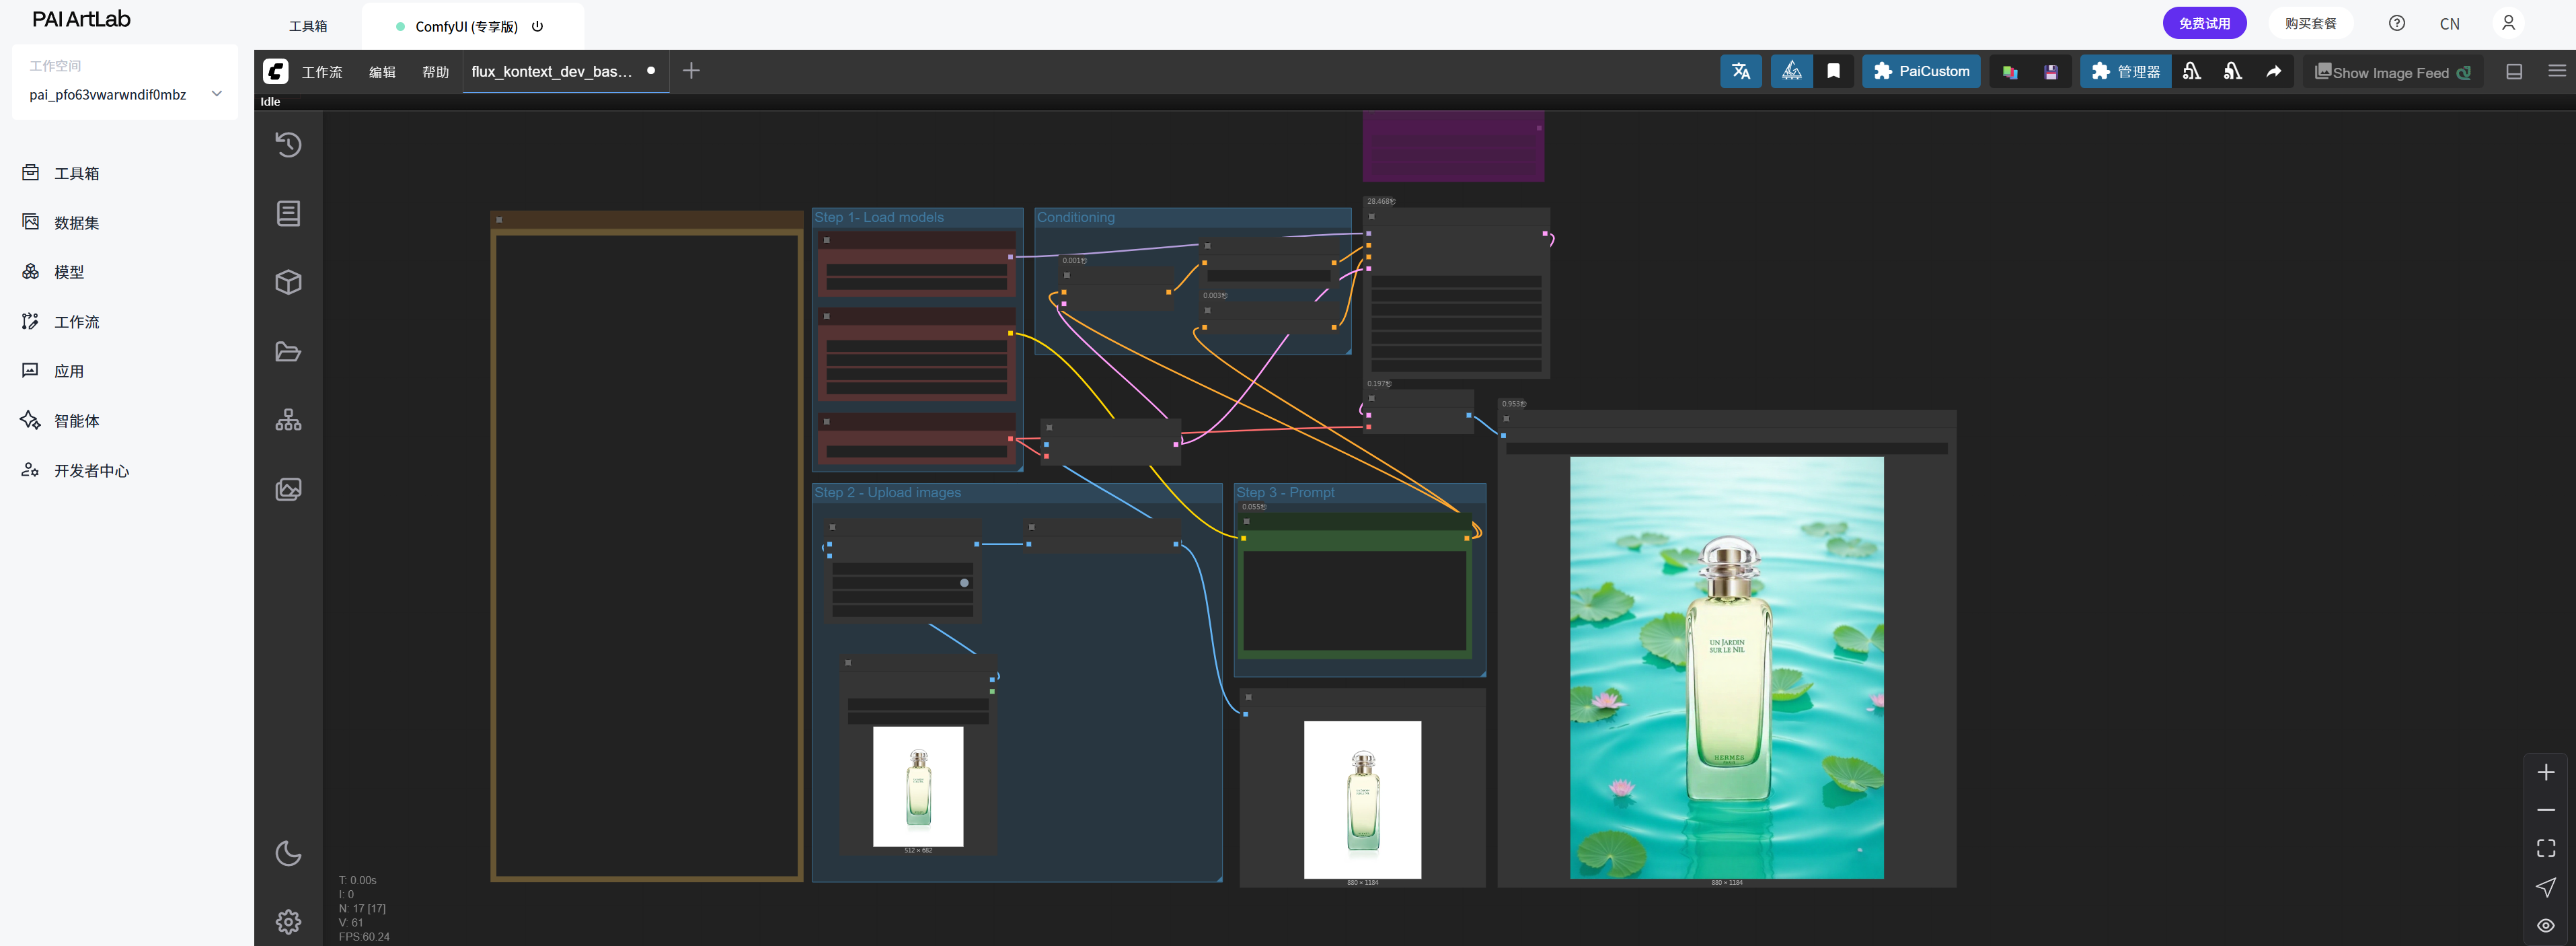The width and height of the screenshot is (2576, 946).
Task: Open the 编辑 menu
Action: tap(382, 72)
